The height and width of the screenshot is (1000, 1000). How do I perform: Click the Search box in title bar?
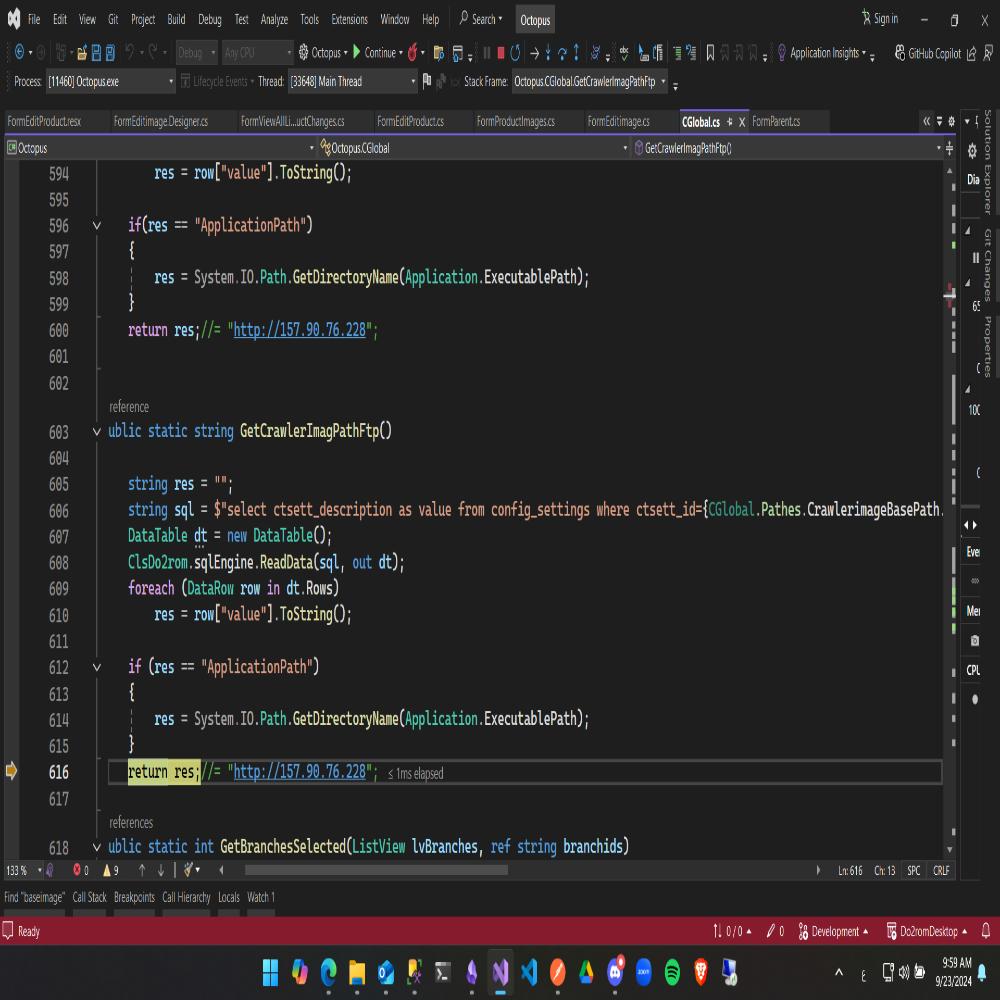tap(481, 19)
